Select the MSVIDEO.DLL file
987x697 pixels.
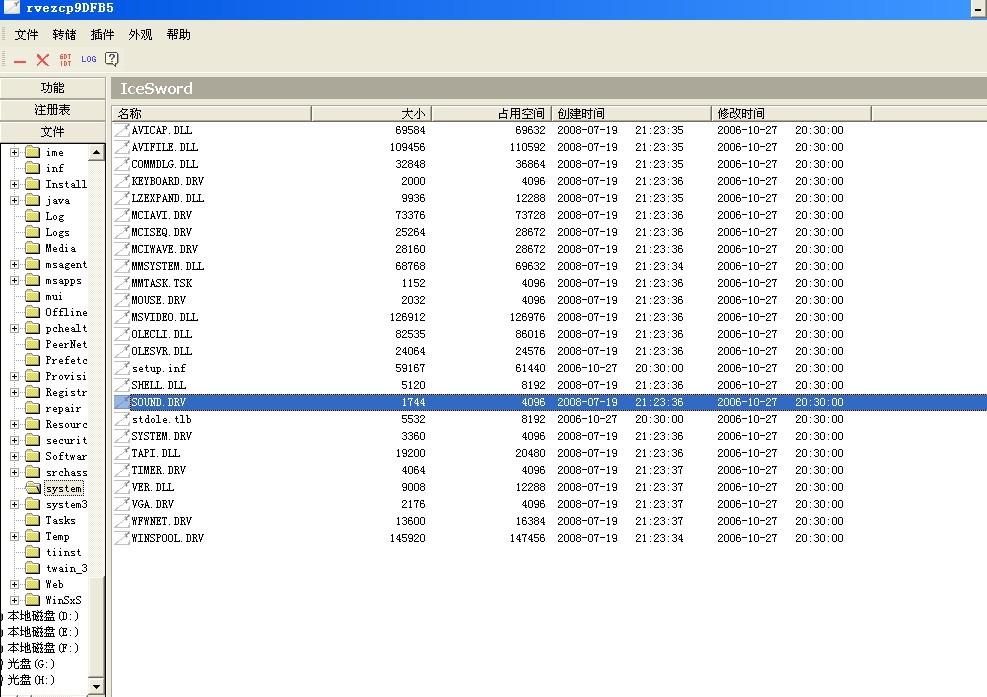click(x=164, y=317)
